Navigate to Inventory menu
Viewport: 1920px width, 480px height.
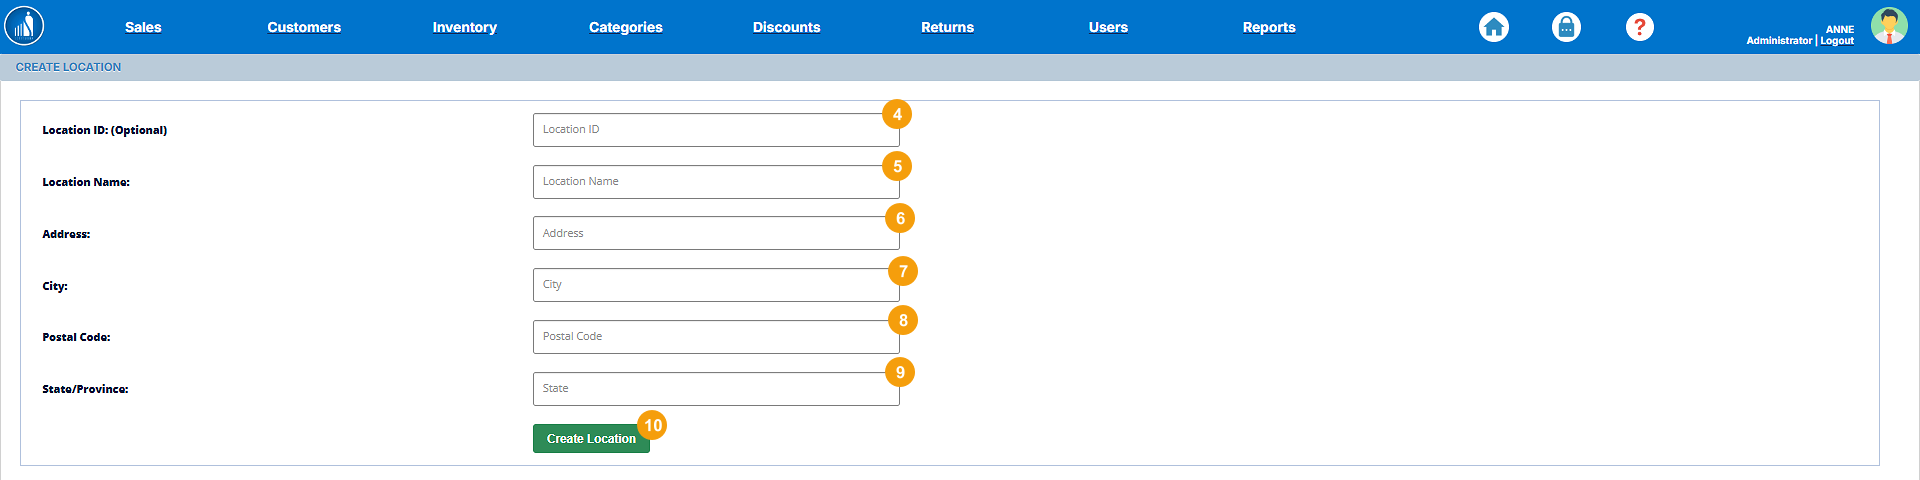click(464, 27)
